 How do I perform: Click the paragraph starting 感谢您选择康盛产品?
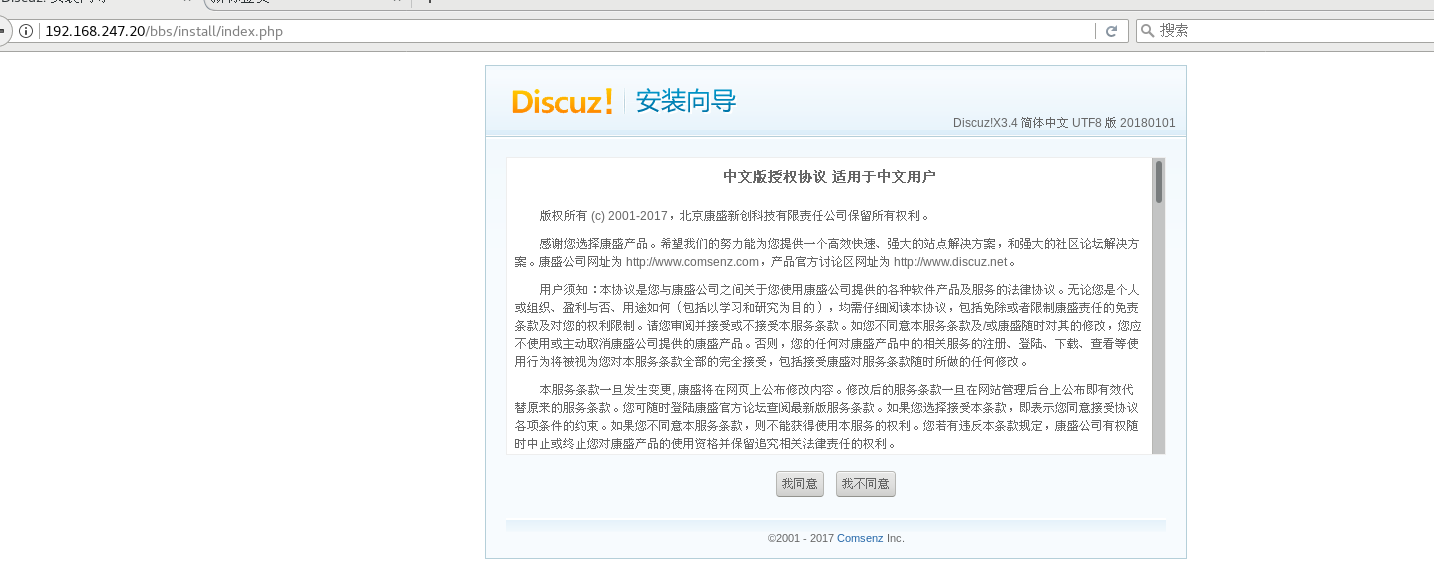coord(827,253)
